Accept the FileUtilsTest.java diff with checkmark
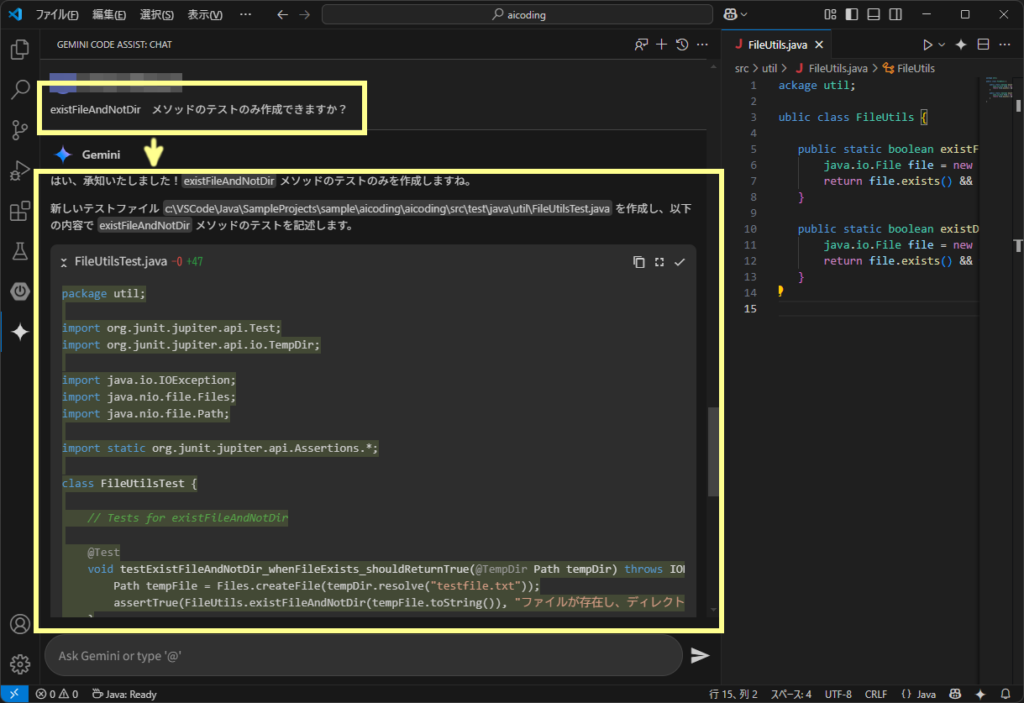The image size is (1024, 703). (679, 262)
